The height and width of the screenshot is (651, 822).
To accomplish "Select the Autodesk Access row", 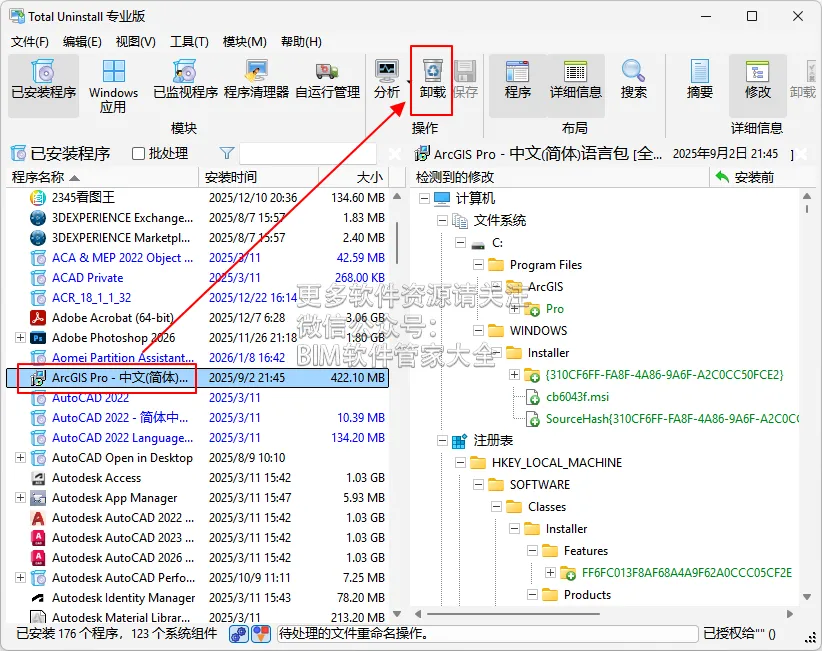I will [197, 478].
